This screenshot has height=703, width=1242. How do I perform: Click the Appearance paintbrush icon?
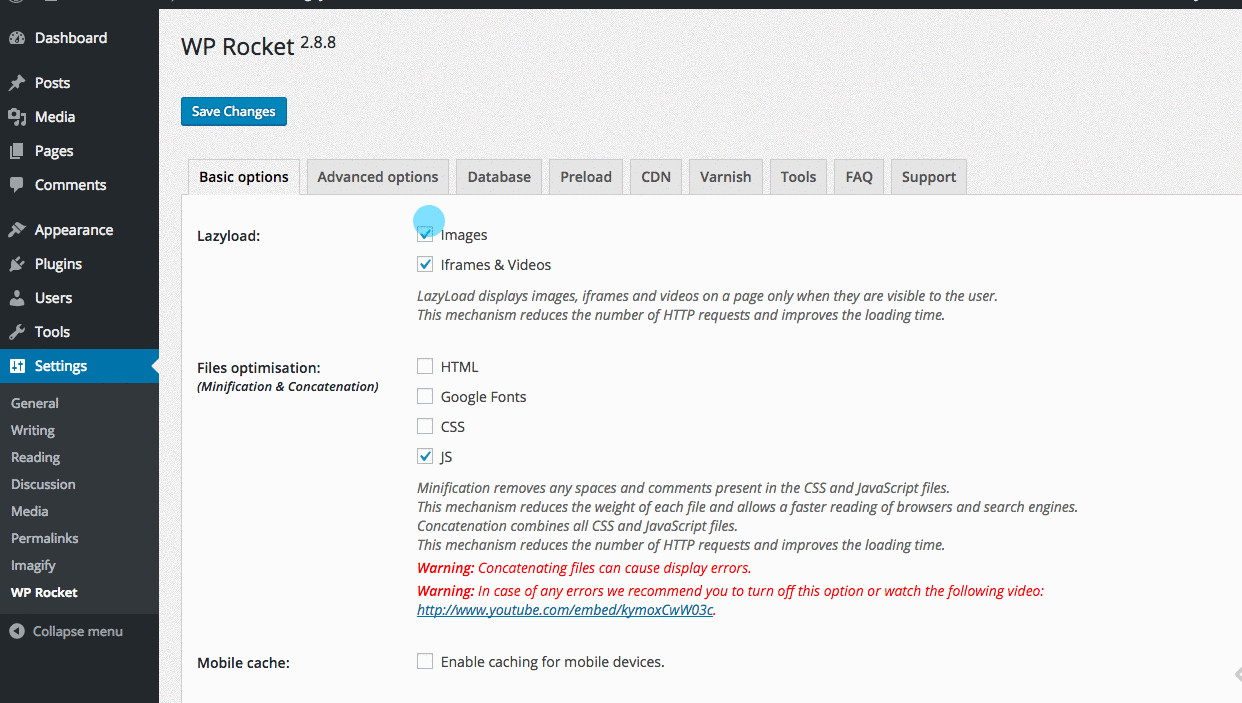point(17,230)
